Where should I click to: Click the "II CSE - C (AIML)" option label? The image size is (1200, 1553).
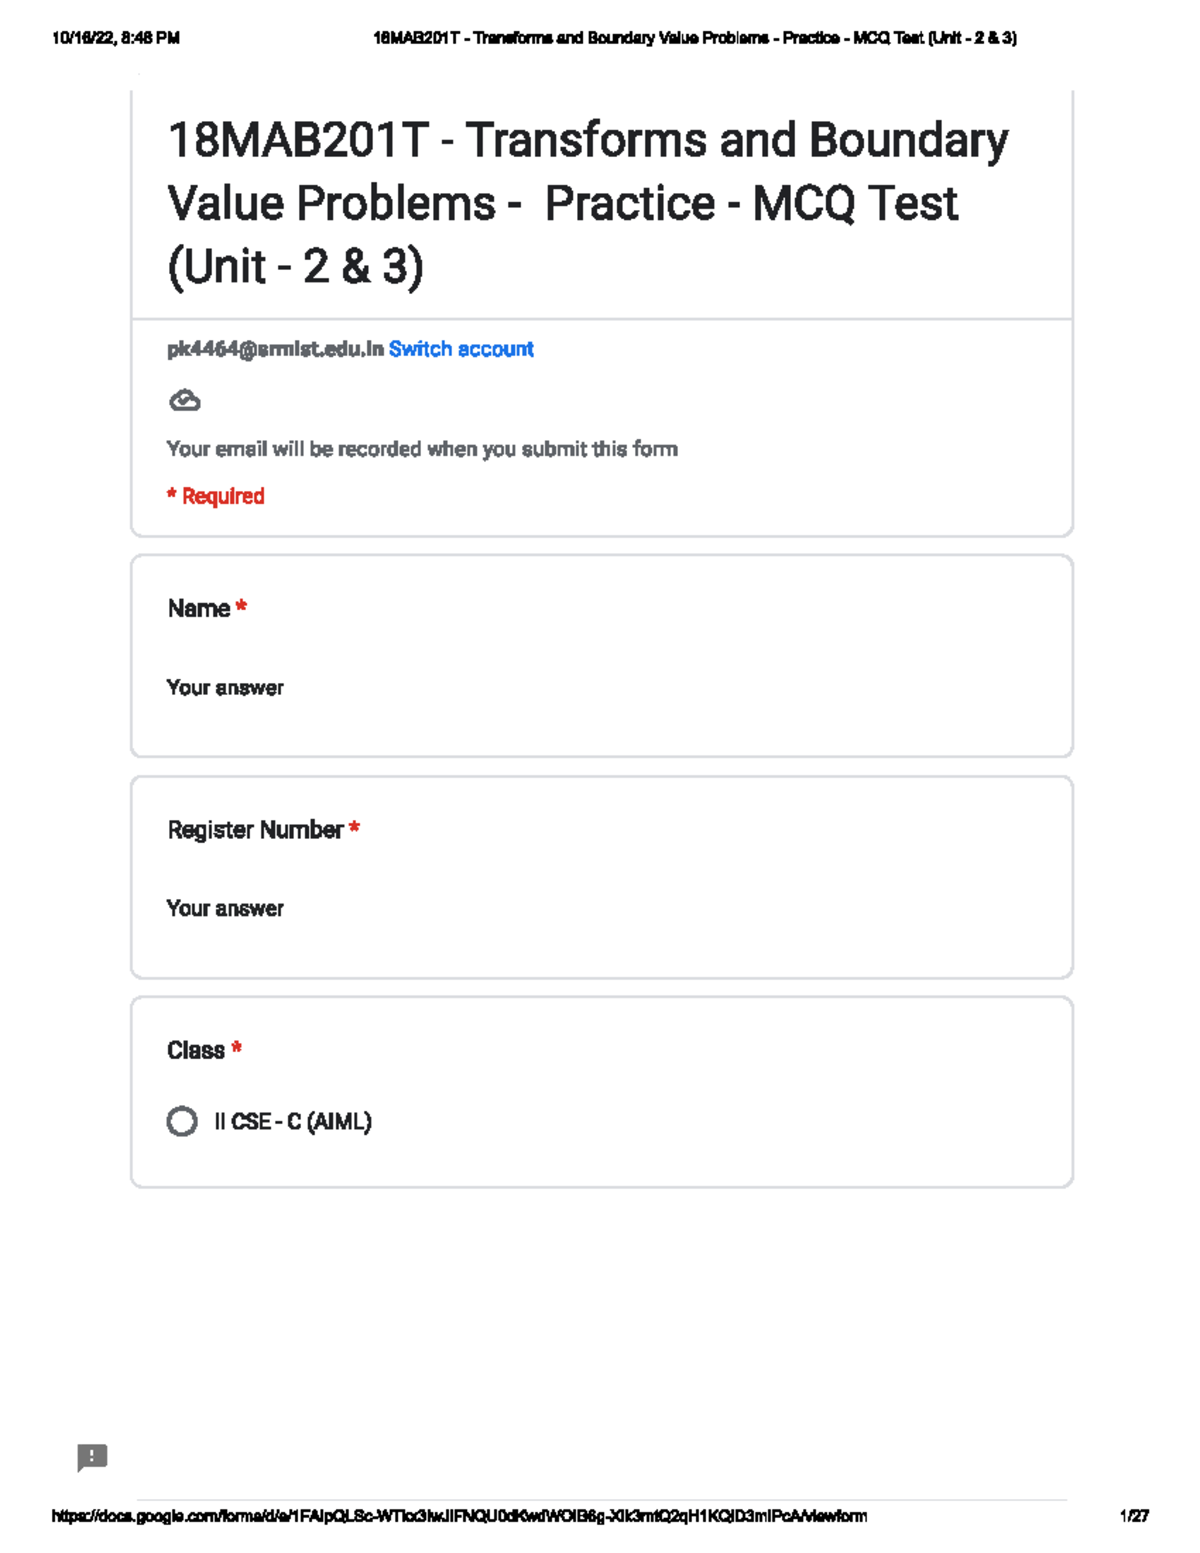pos(293,1122)
